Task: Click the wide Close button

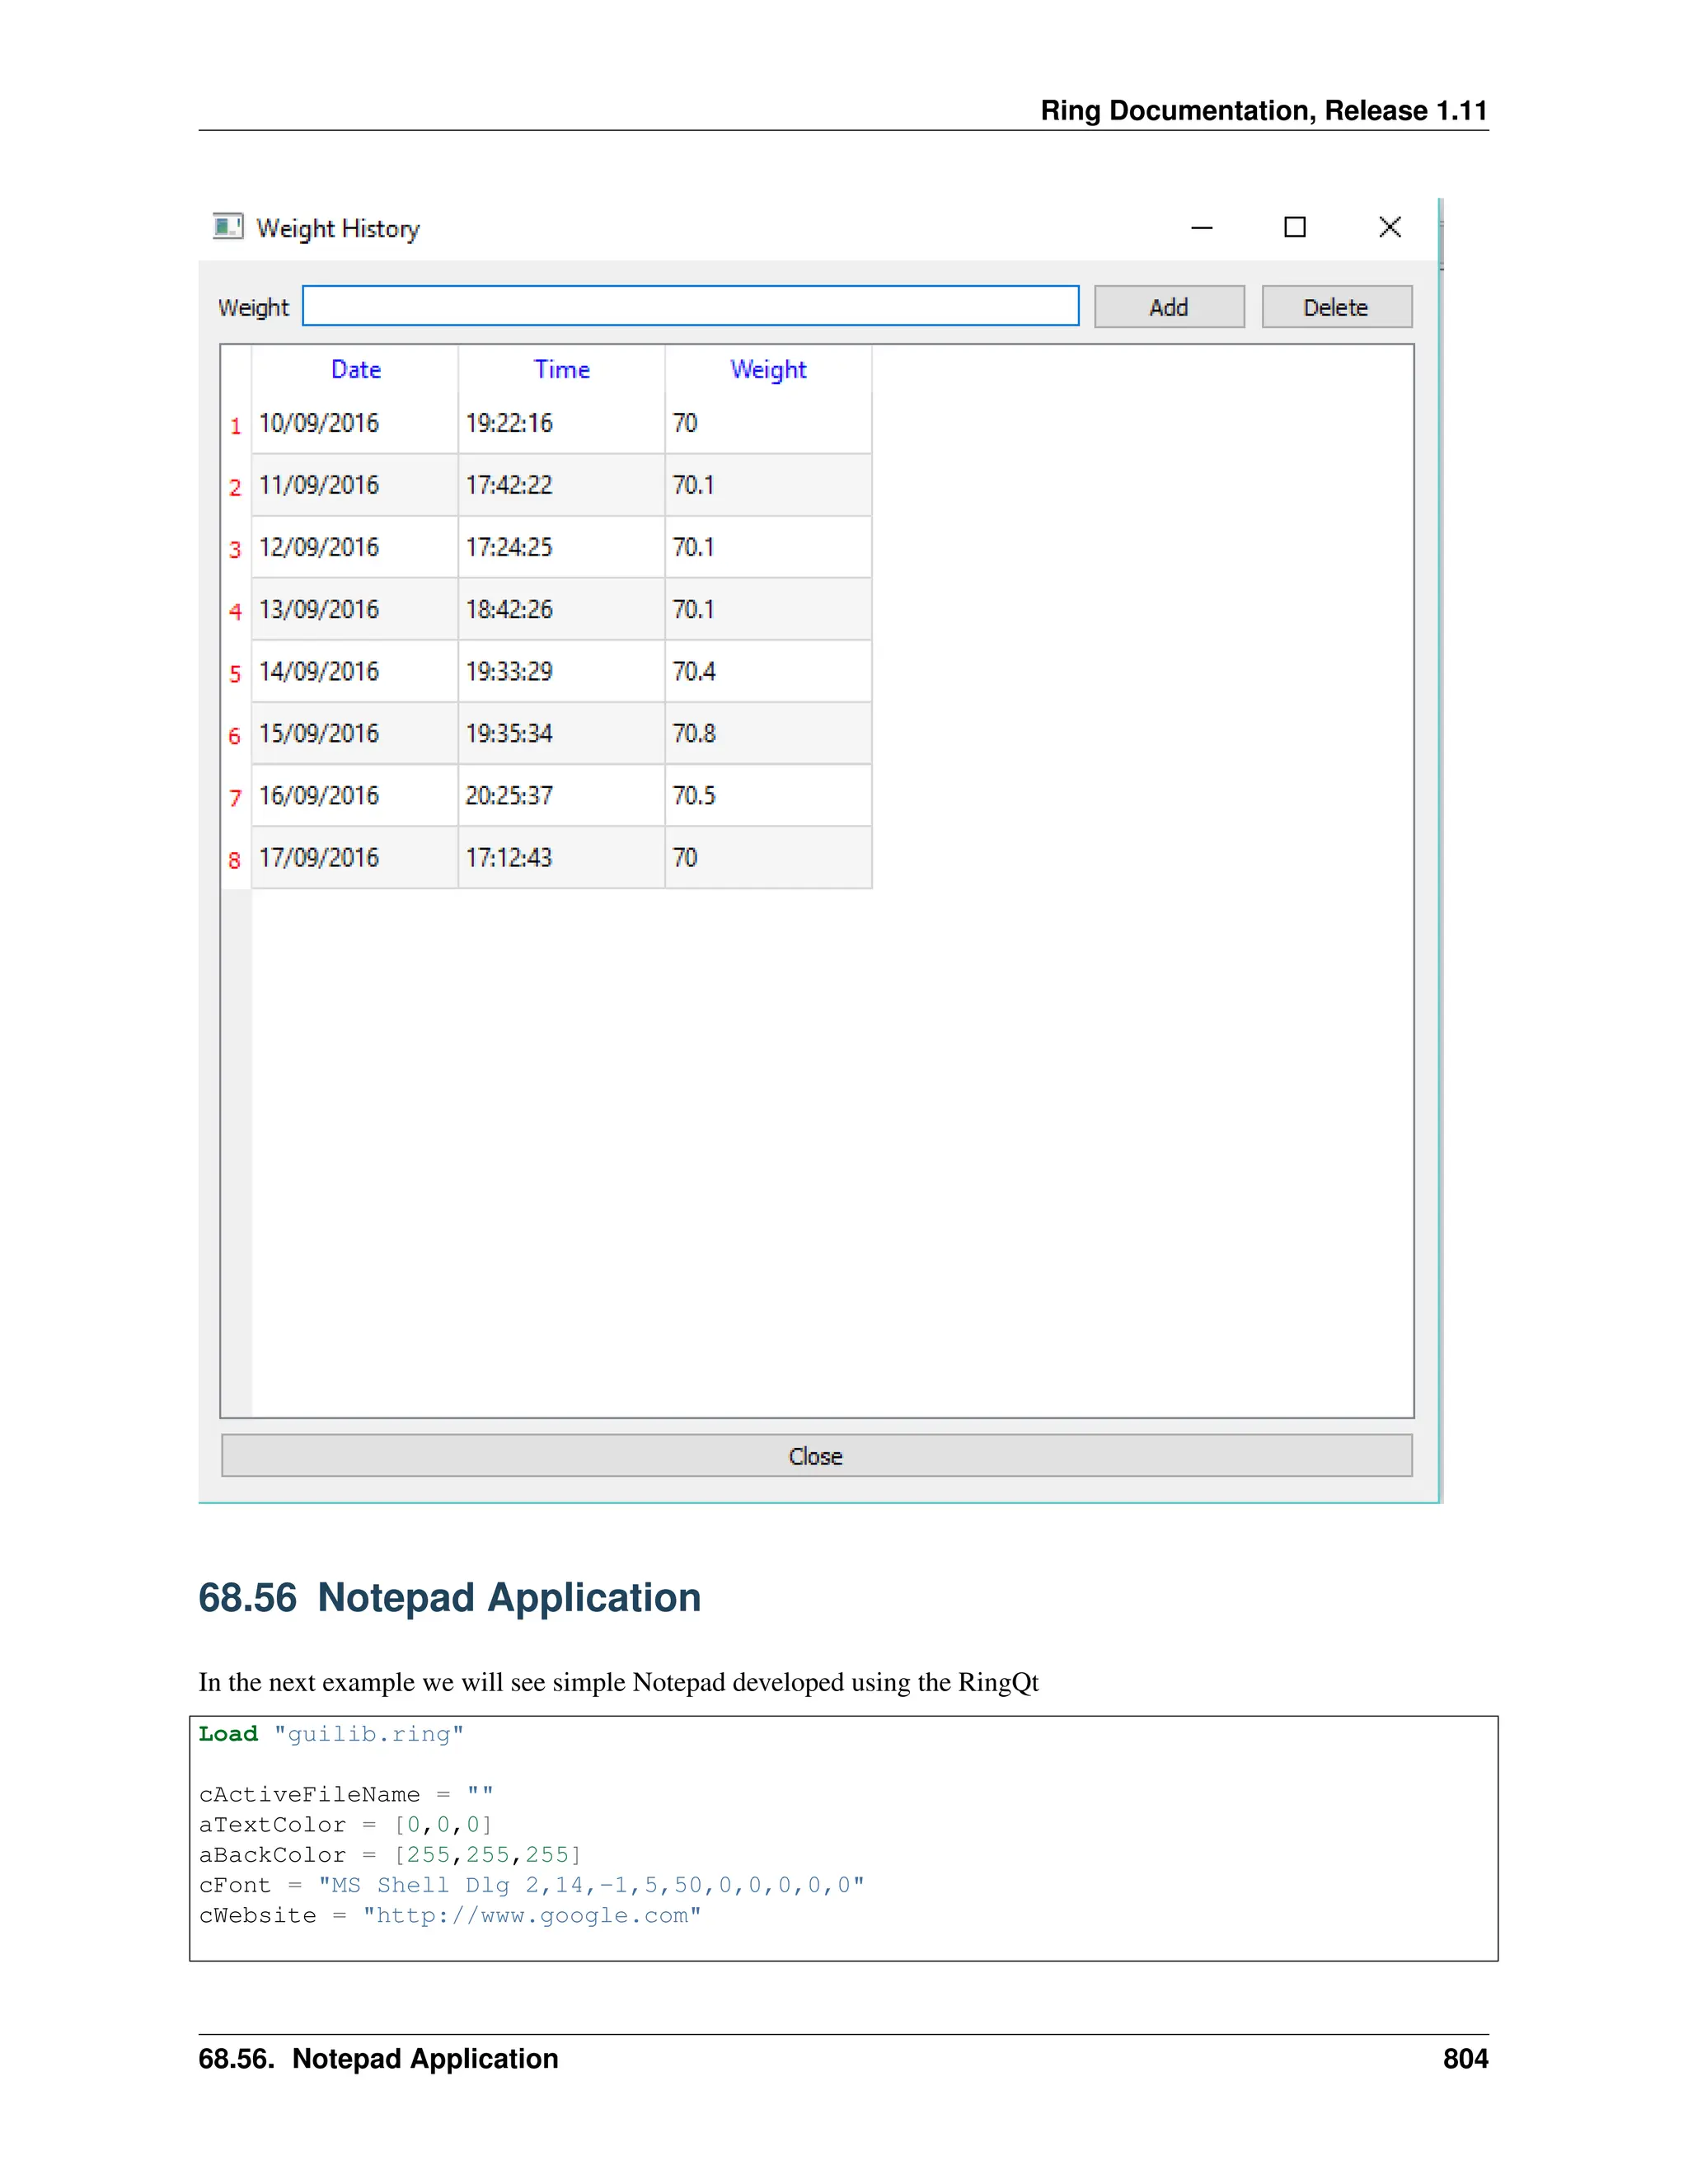Action: point(816,1456)
